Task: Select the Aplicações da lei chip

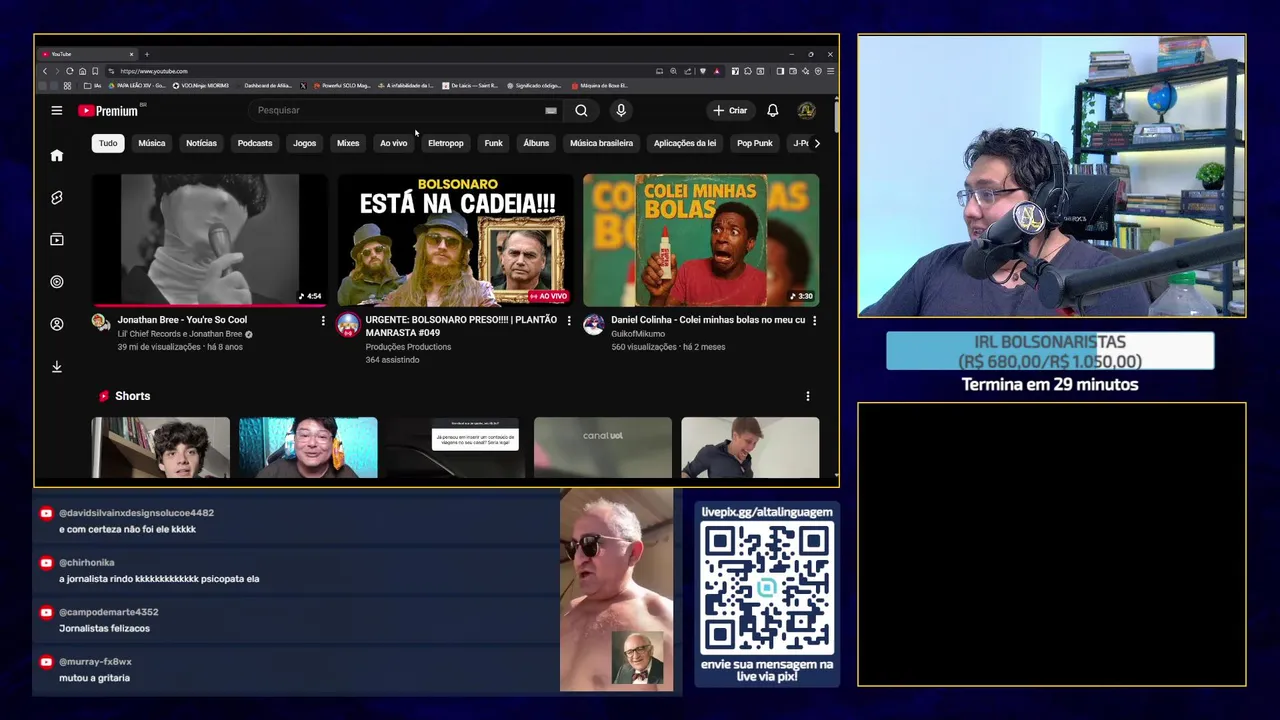Action: tap(685, 143)
